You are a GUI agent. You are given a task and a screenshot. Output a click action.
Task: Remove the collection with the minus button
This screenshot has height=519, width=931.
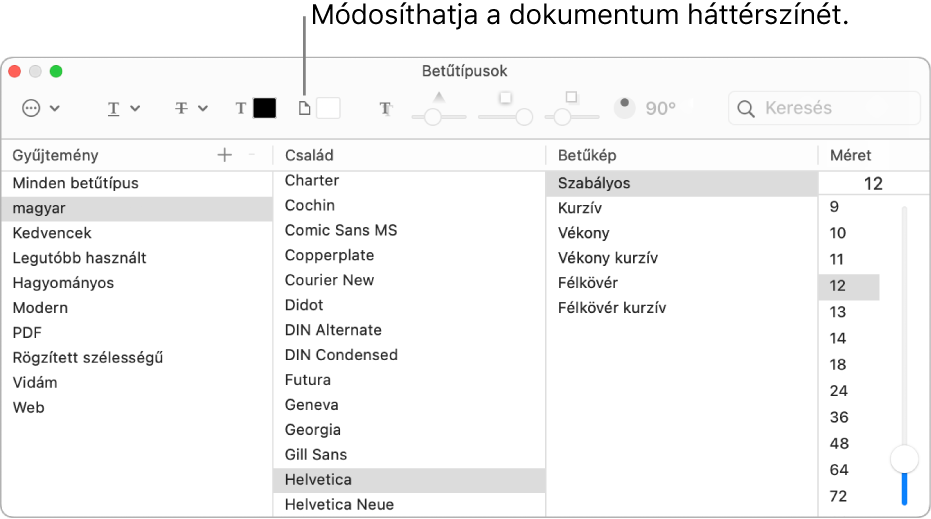pyautogui.click(x=252, y=155)
